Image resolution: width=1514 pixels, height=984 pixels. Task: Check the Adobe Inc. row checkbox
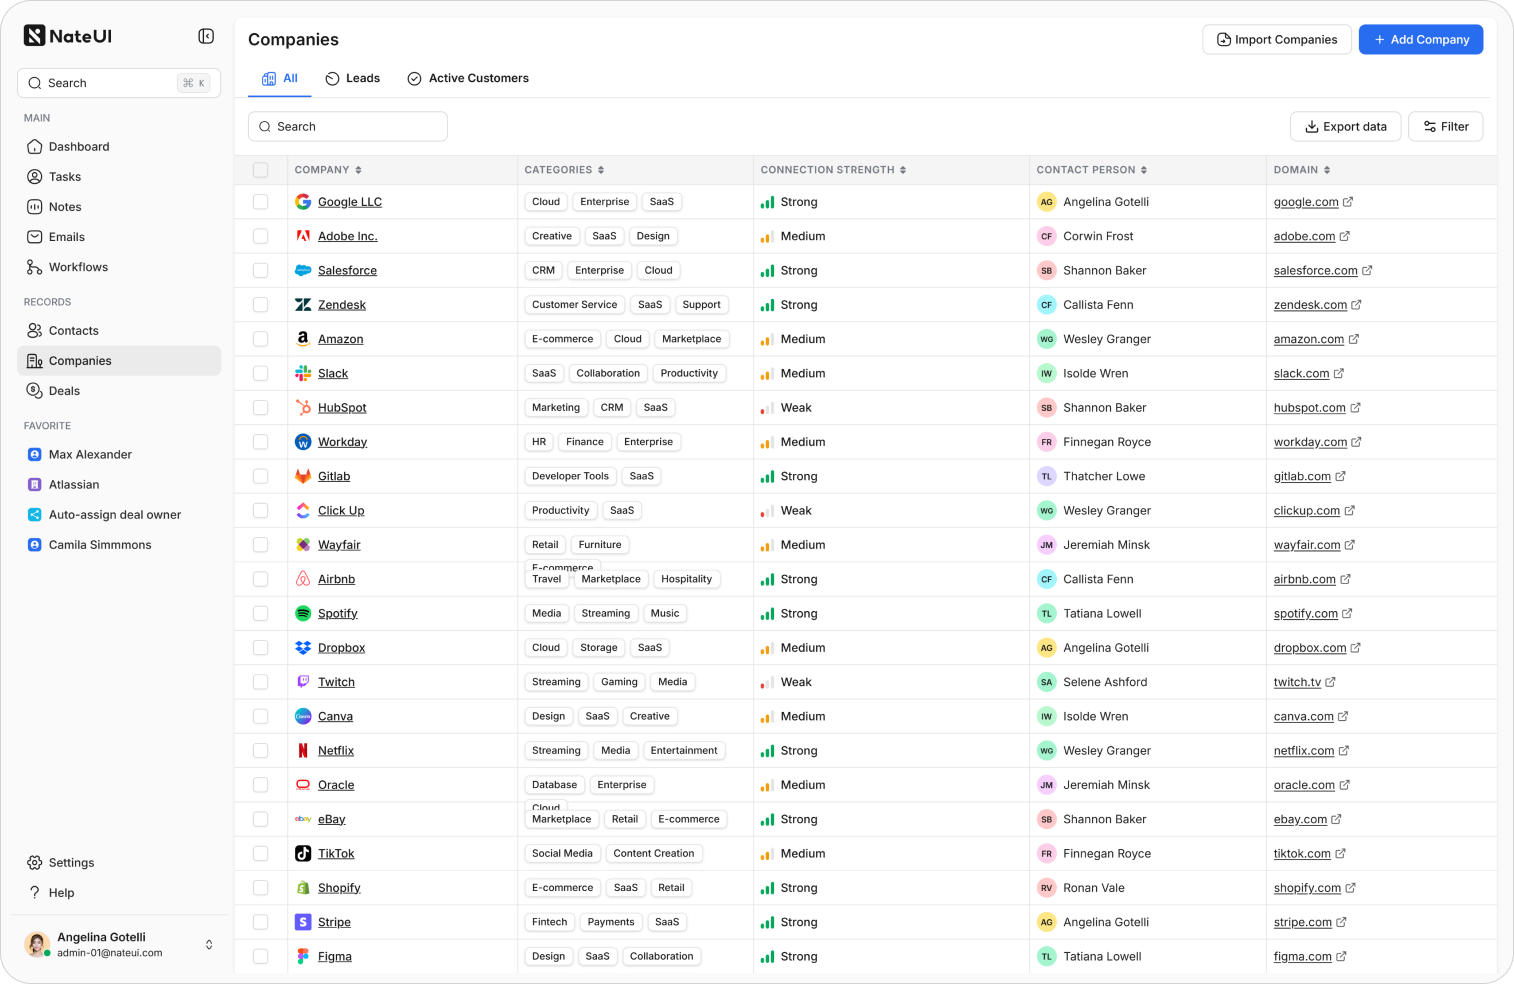click(261, 236)
